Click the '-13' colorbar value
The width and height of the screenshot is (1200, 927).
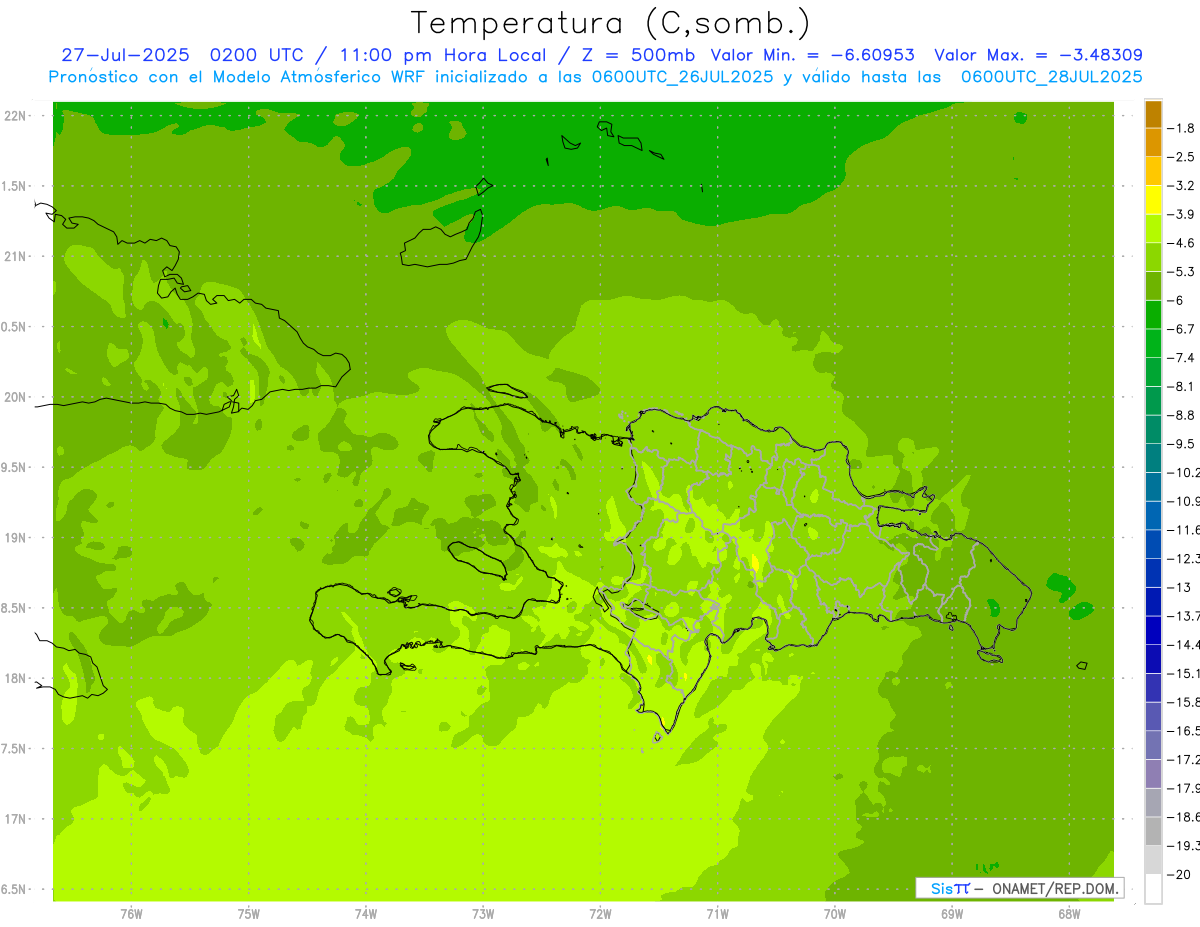1179,587
